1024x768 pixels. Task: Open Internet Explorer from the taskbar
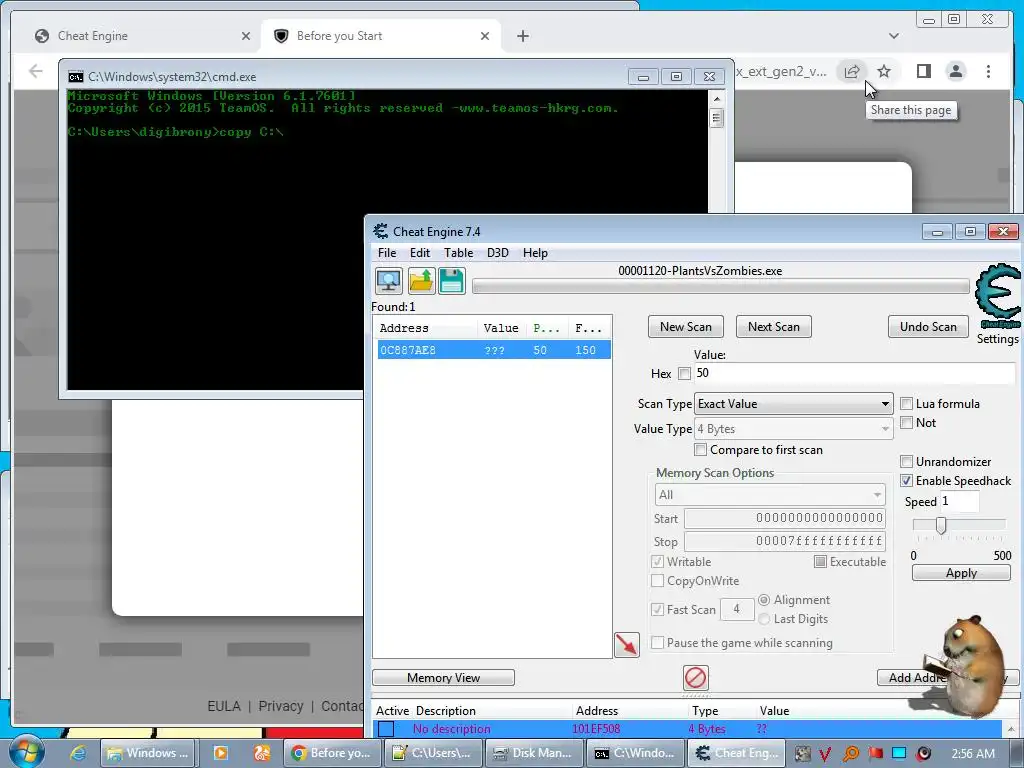click(78, 753)
